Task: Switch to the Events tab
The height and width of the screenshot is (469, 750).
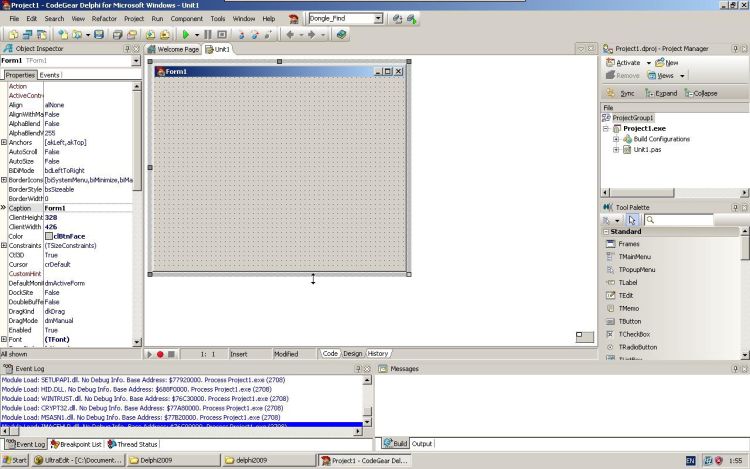Action: (x=49, y=75)
